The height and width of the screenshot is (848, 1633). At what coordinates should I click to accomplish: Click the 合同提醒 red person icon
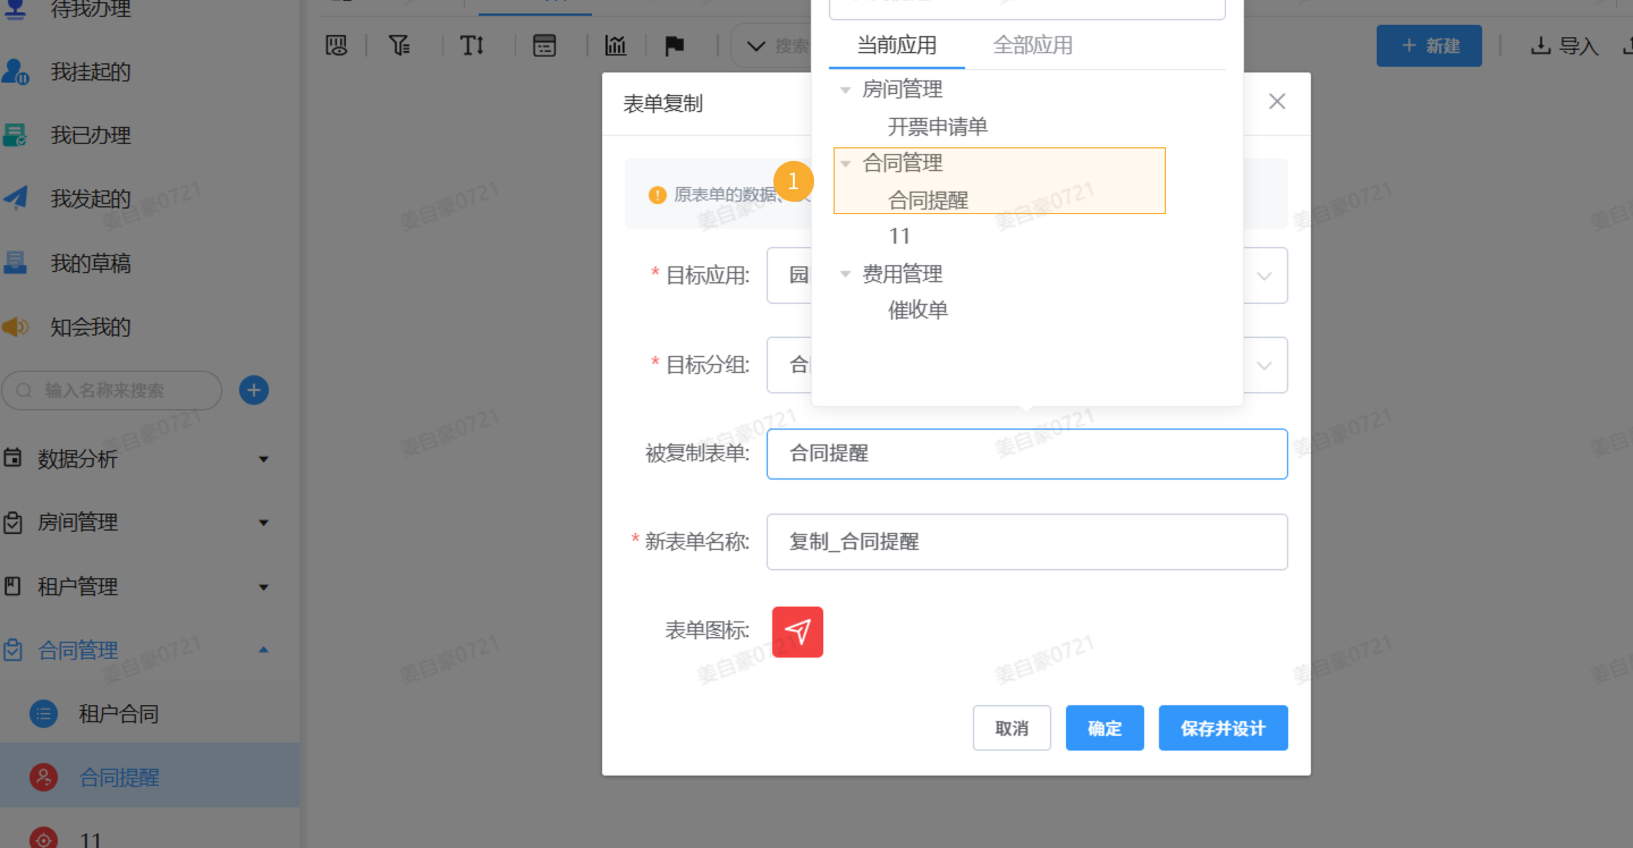click(44, 777)
